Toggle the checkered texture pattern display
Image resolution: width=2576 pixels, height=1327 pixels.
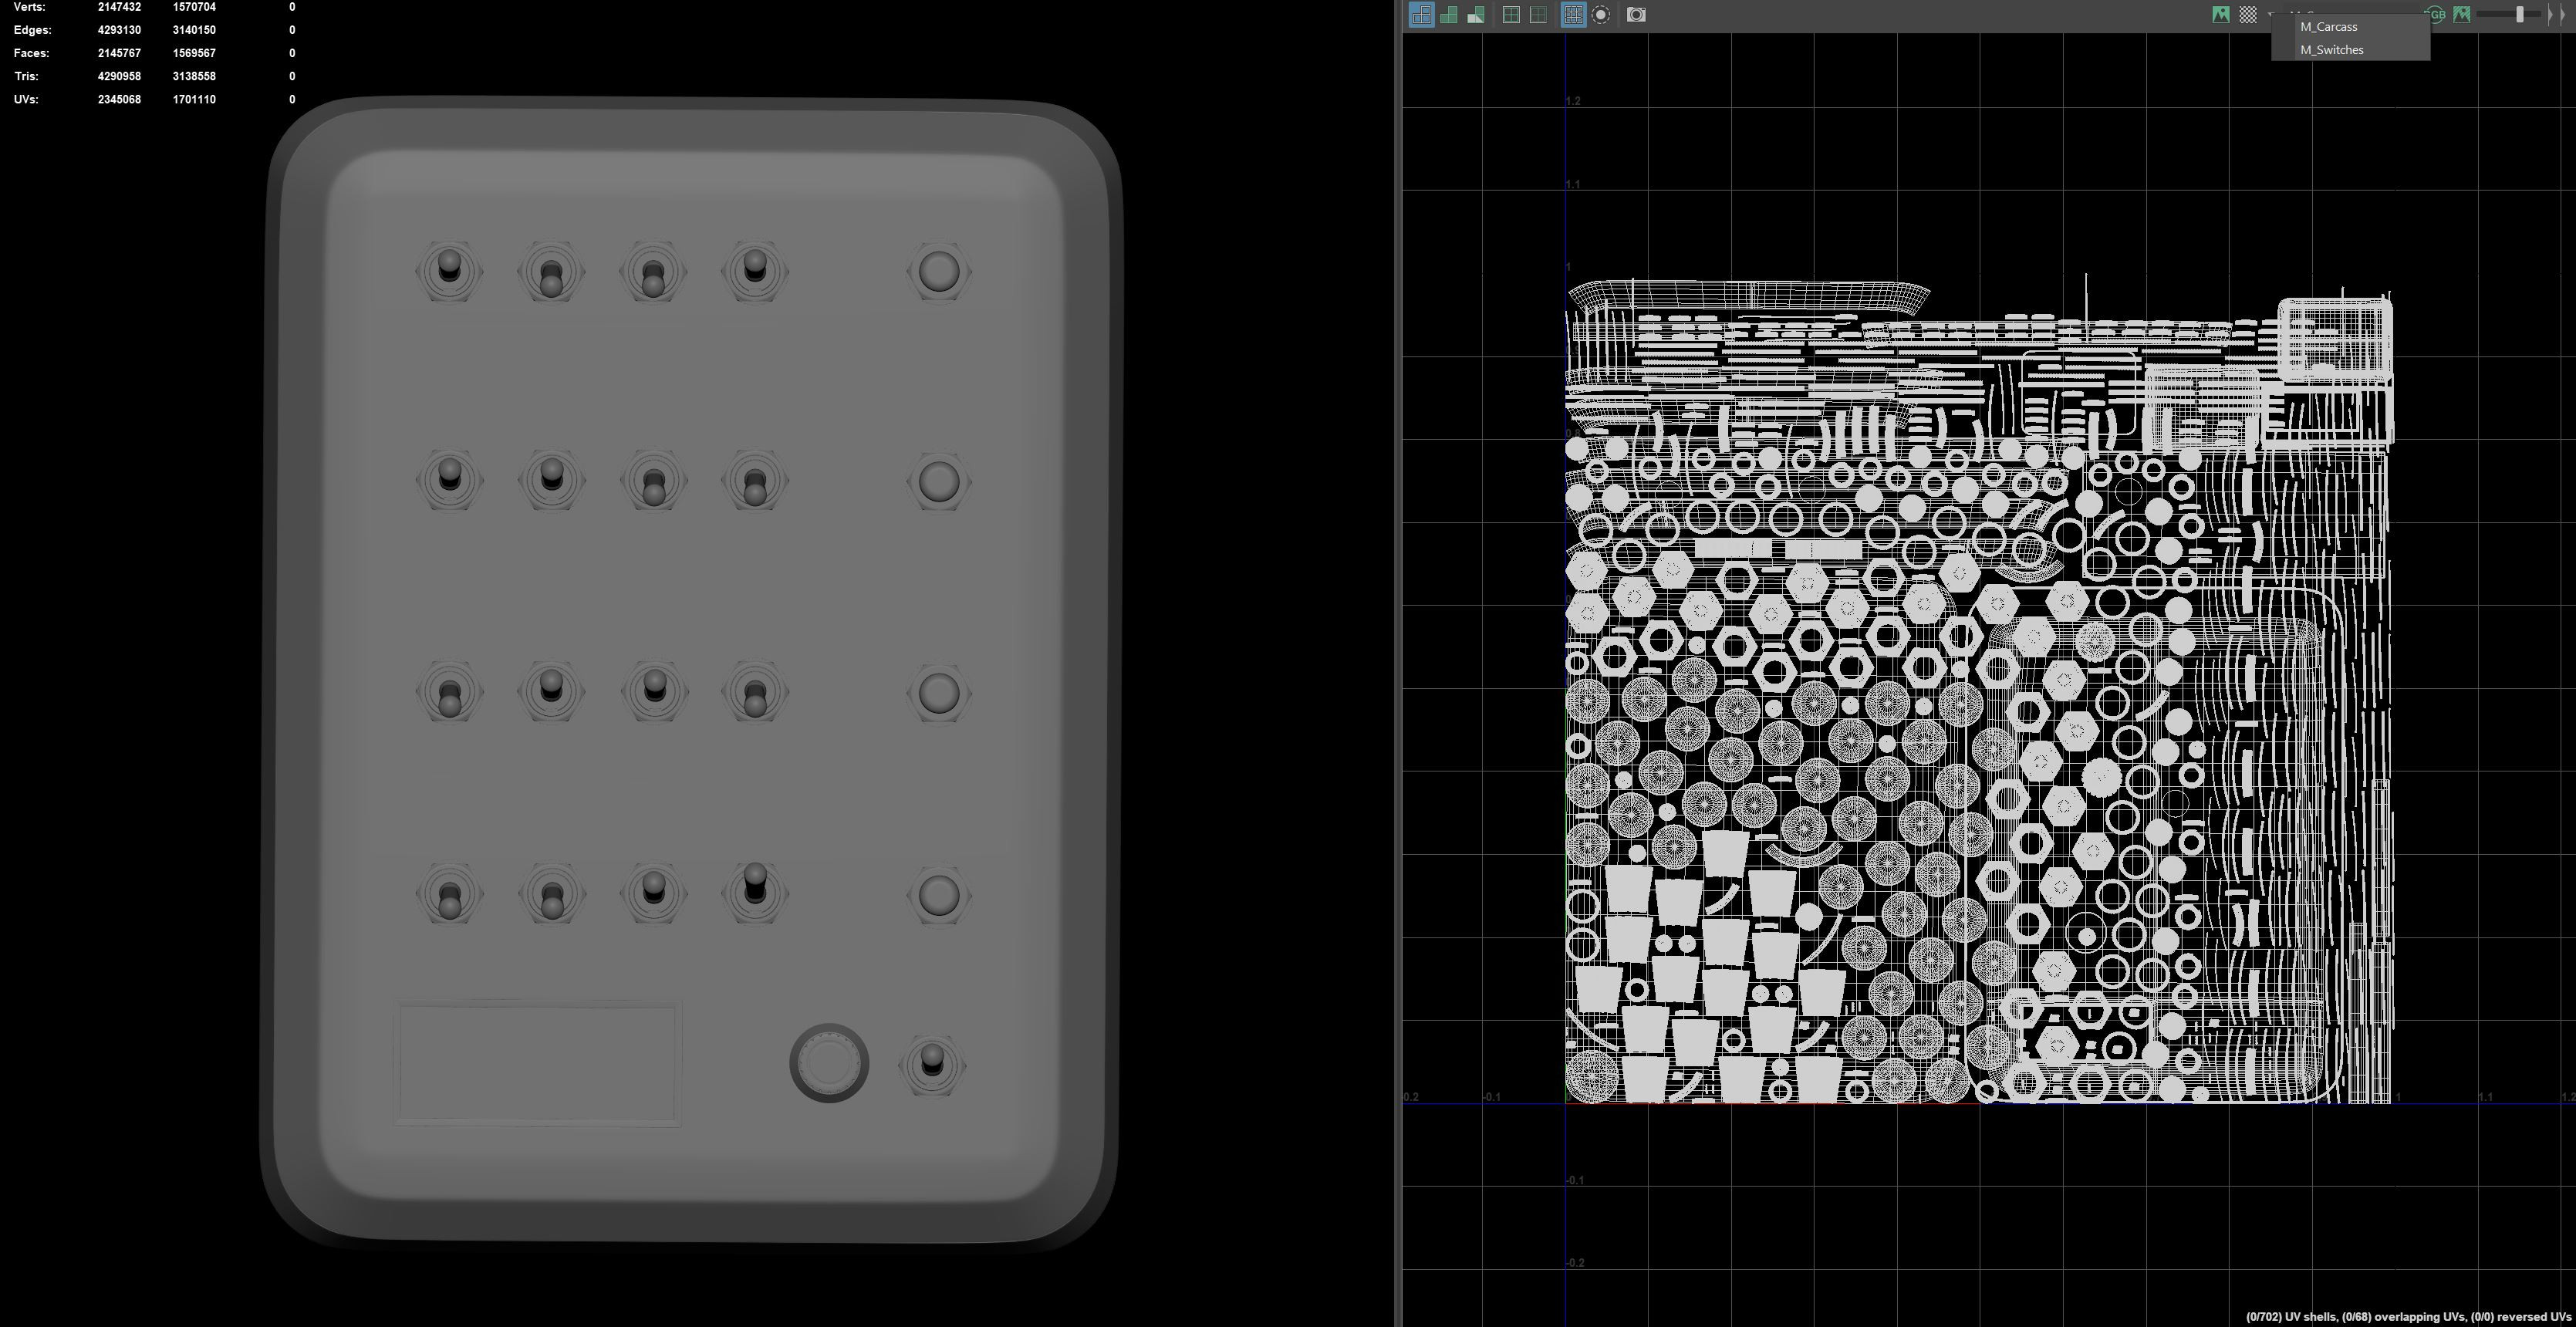click(x=2248, y=14)
